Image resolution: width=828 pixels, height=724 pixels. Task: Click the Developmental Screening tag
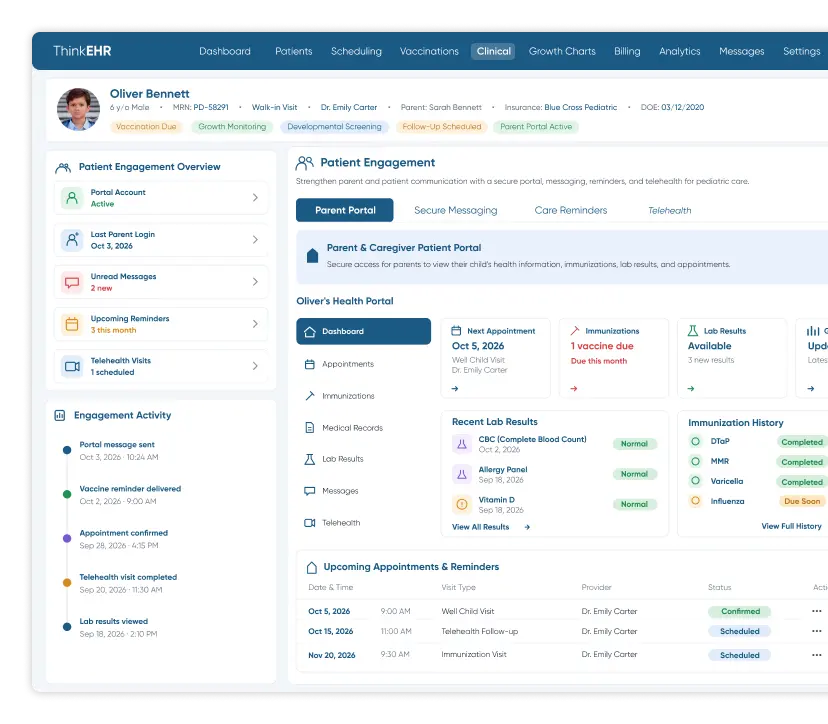tap(334, 127)
